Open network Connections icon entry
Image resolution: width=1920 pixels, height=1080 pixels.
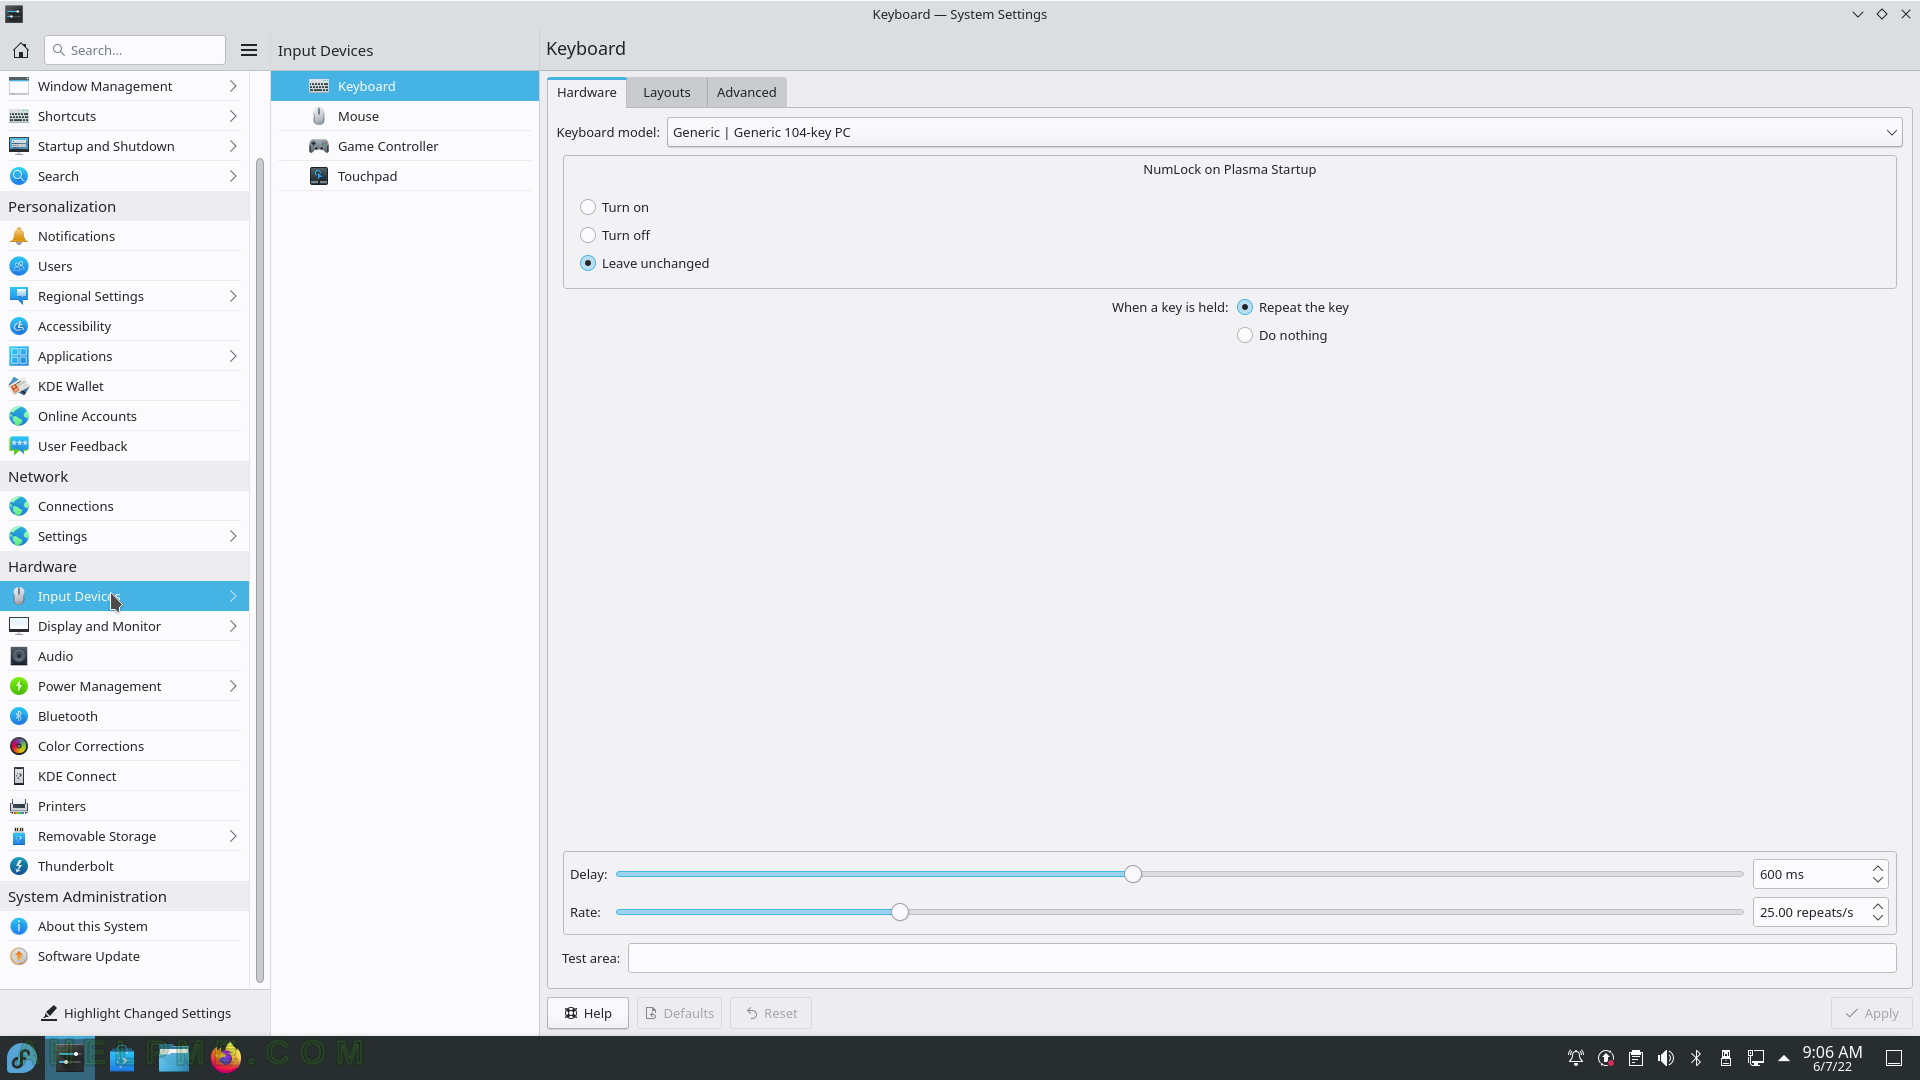pos(19,506)
